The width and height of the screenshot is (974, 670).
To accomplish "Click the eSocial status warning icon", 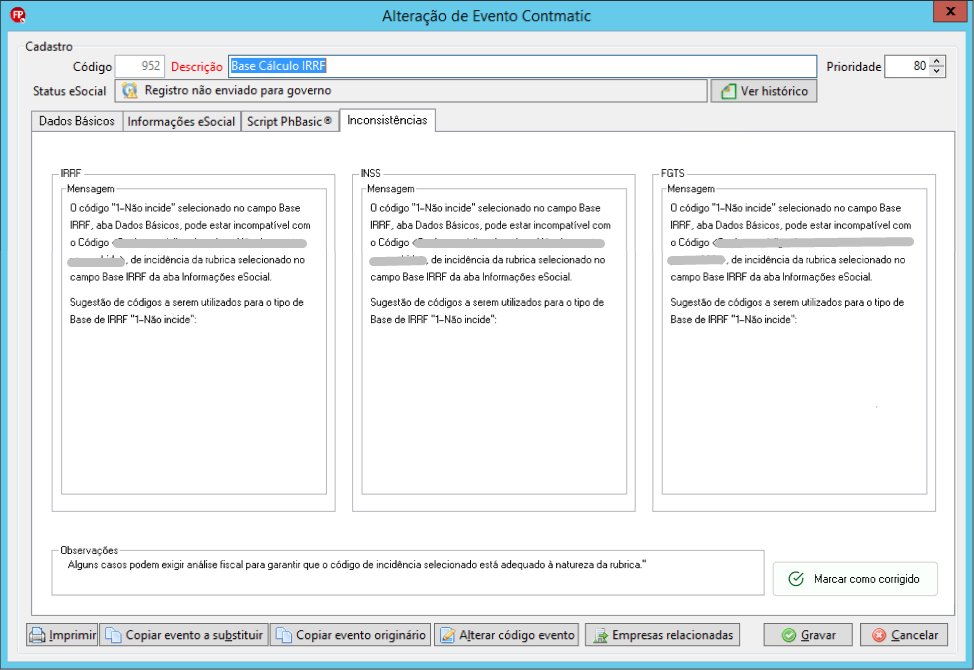I will (x=130, y=91).
